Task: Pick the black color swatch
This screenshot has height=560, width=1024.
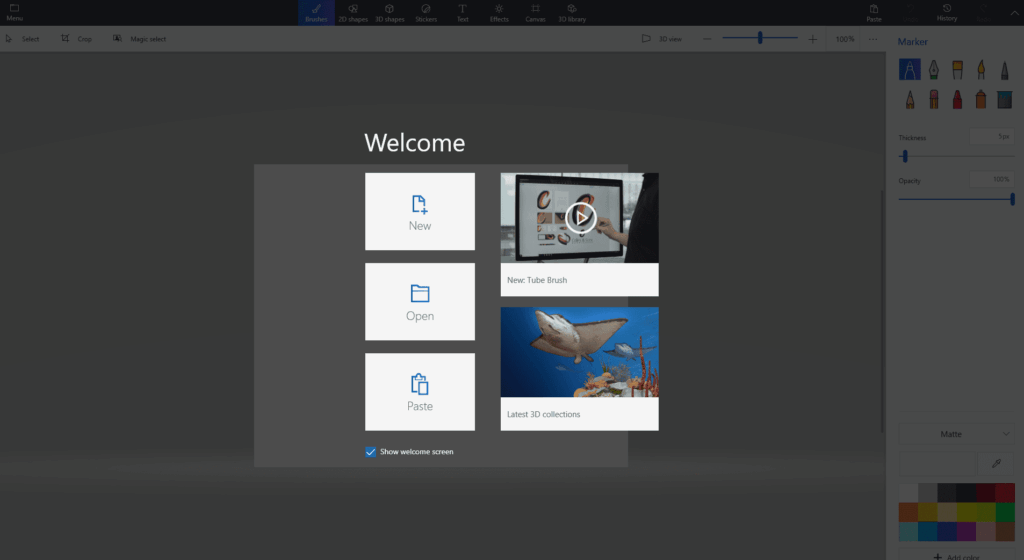Action: point(967,493)
